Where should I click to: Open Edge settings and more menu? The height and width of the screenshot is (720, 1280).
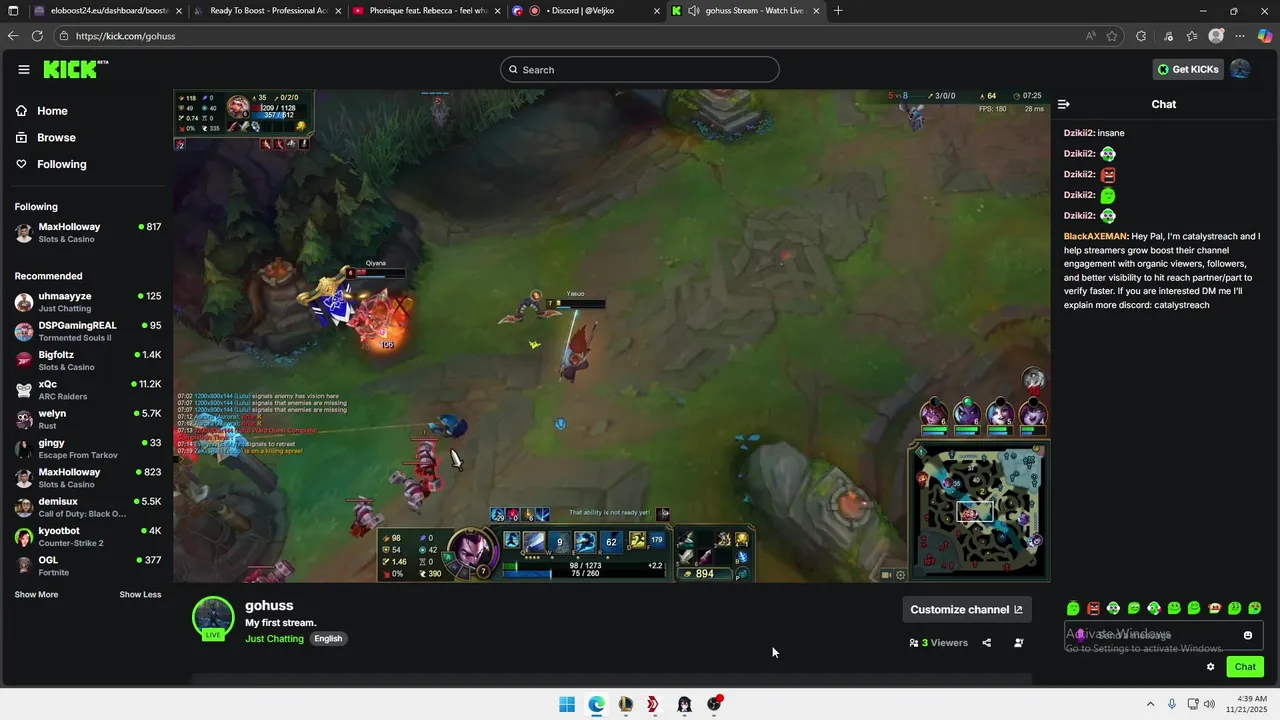pos(1240,36)
